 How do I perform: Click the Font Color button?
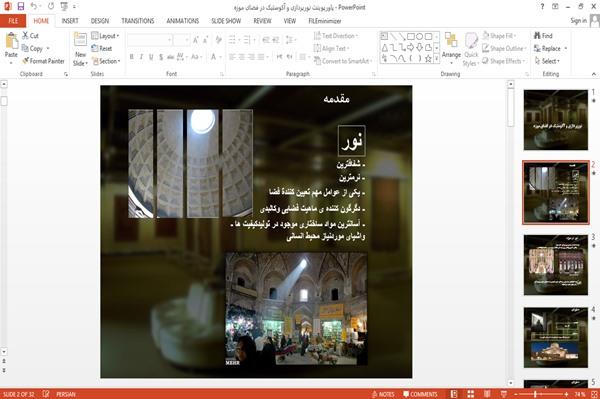point(213,57)
